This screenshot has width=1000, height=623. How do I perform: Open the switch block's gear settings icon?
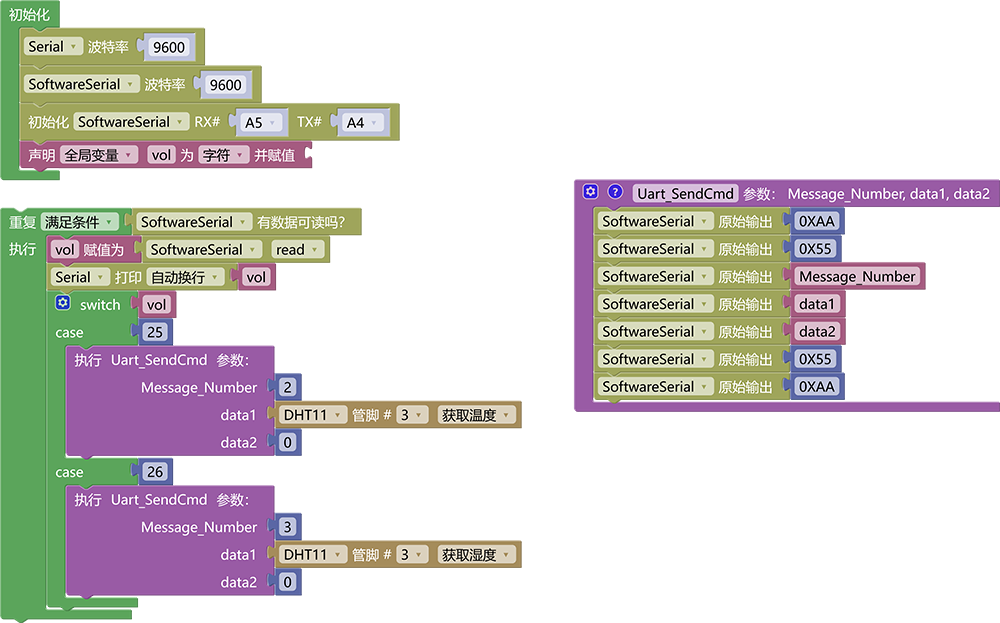[62, 303]
